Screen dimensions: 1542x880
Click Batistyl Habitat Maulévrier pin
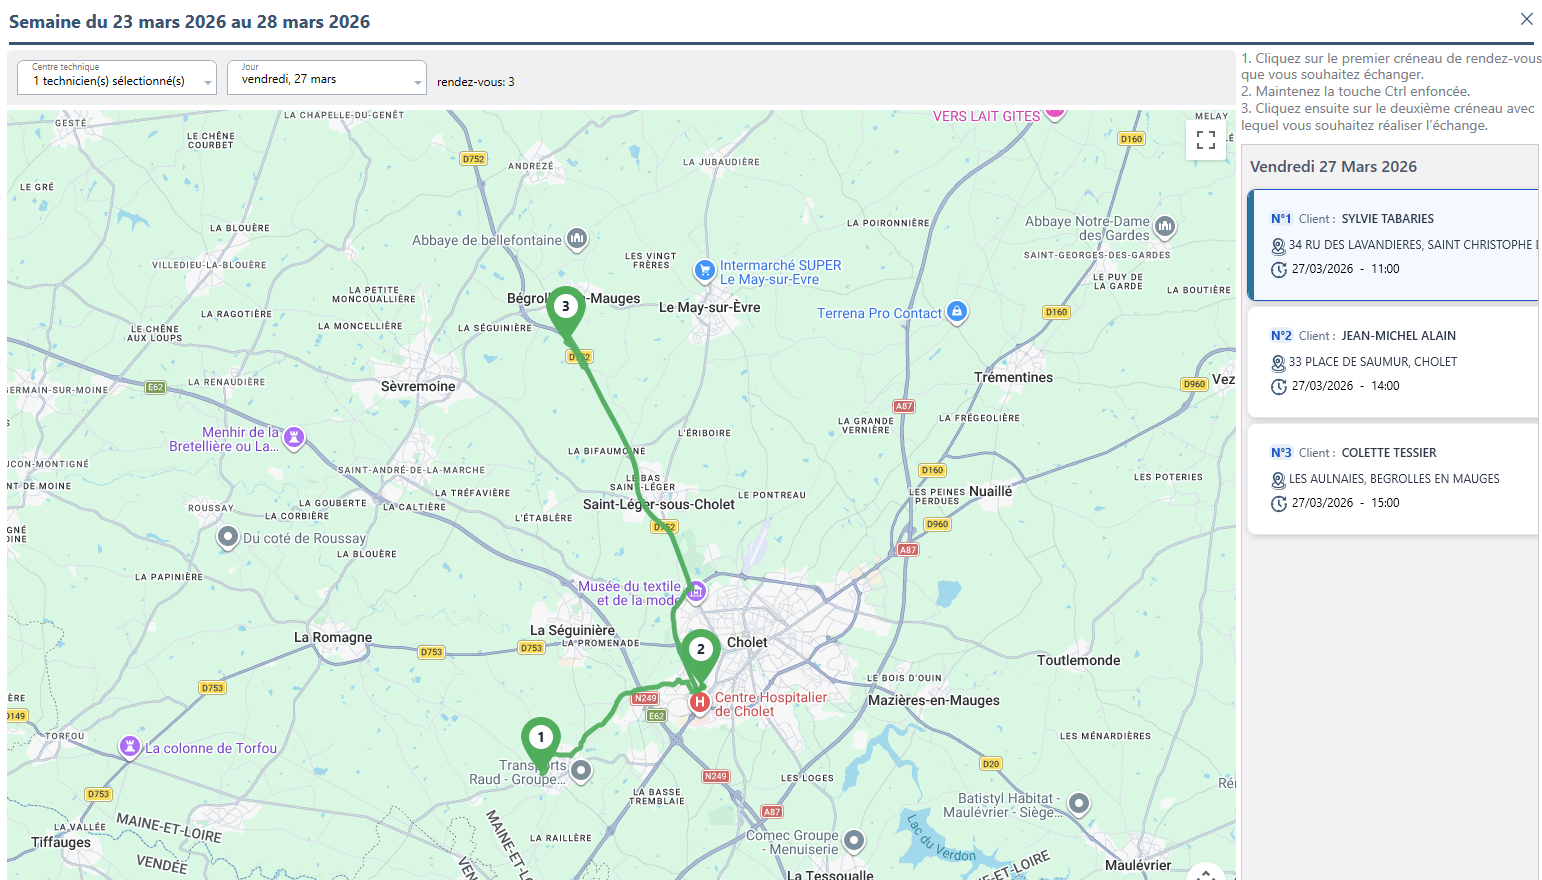pyautogui.click(x=1079, y=803)
